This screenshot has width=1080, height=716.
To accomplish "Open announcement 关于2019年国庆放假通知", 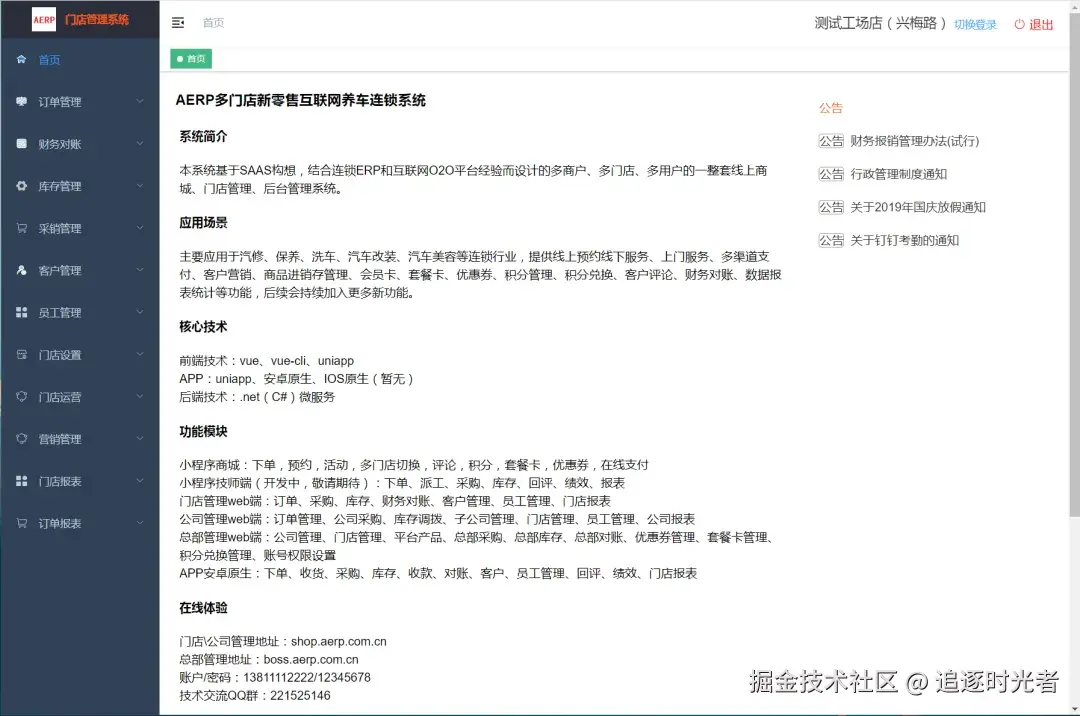I will click(917, 207).
